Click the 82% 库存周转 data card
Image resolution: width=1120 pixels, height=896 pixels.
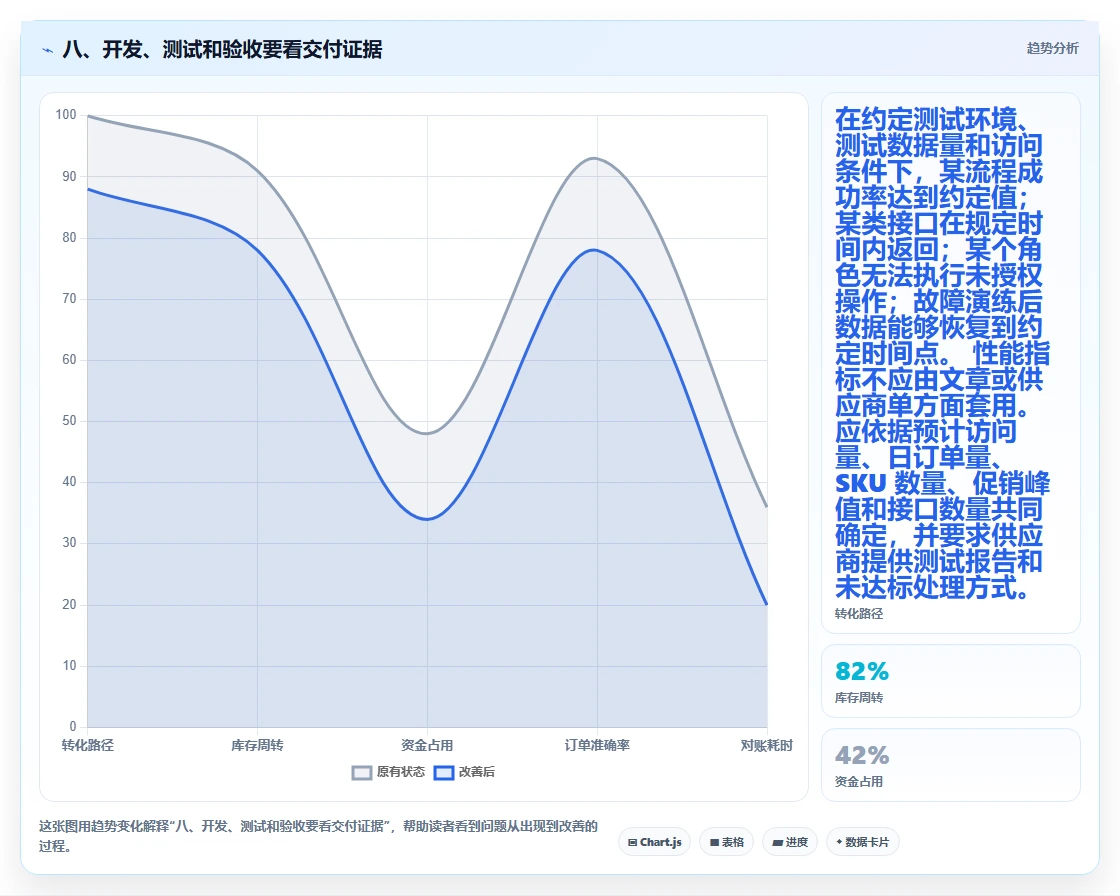point(951,681)
